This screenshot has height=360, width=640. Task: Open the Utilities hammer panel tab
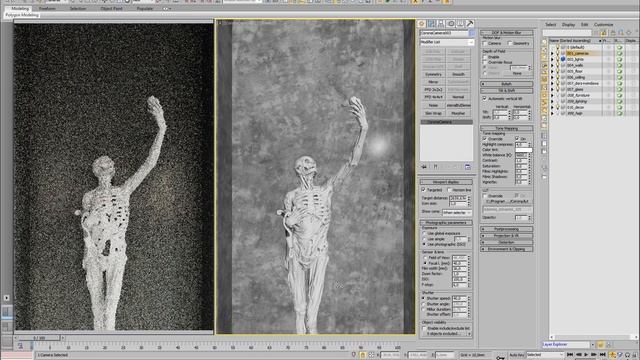point(470,24)
